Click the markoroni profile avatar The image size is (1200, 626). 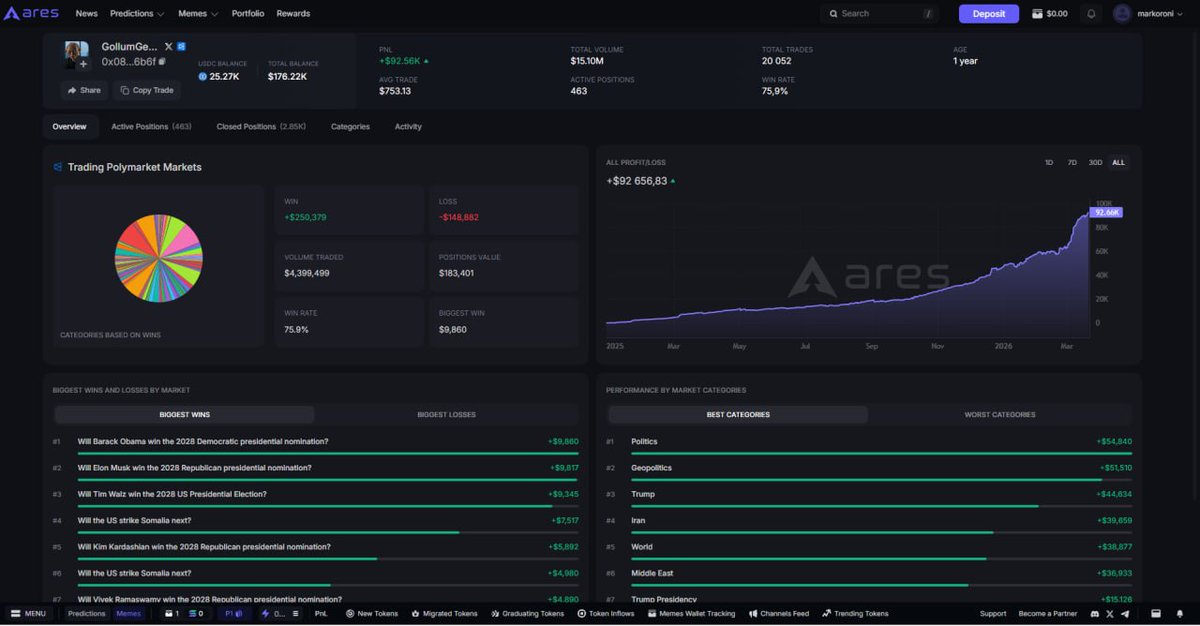(1122, 14)
